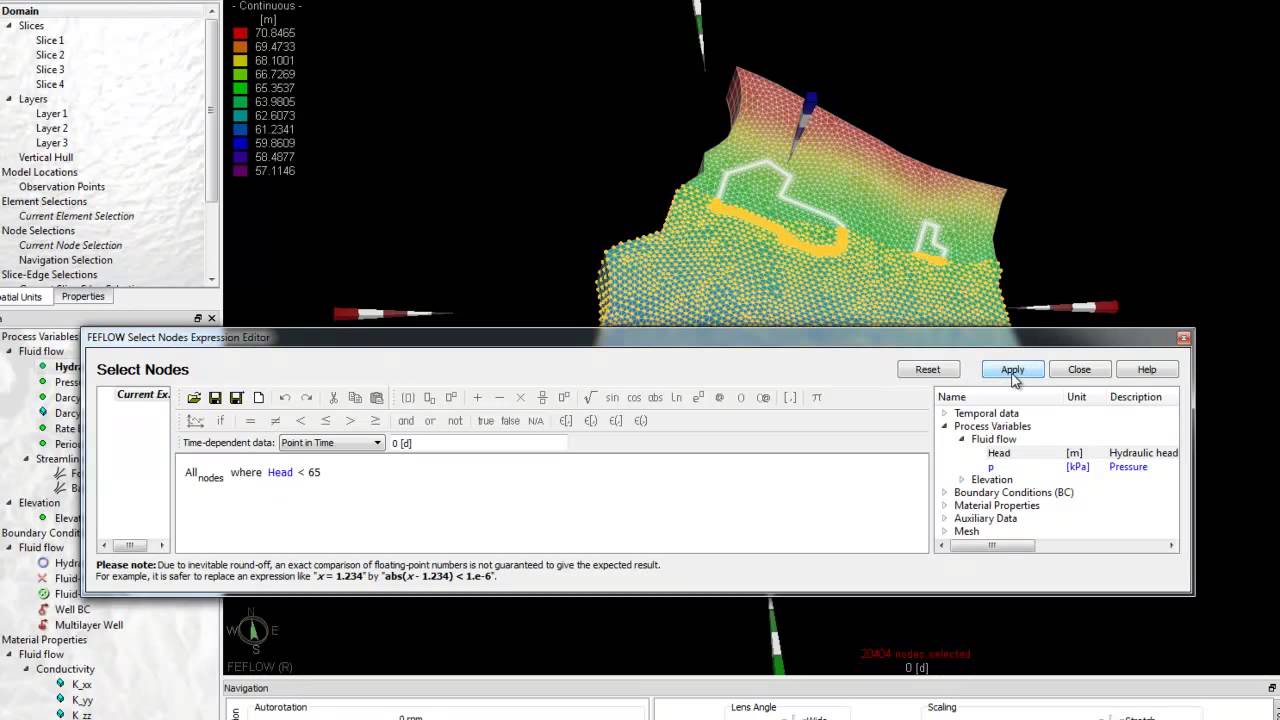The width and height of the screenshot is (1280, 720).
Task: Insert the less-than operator
Action: coord(300,421)
